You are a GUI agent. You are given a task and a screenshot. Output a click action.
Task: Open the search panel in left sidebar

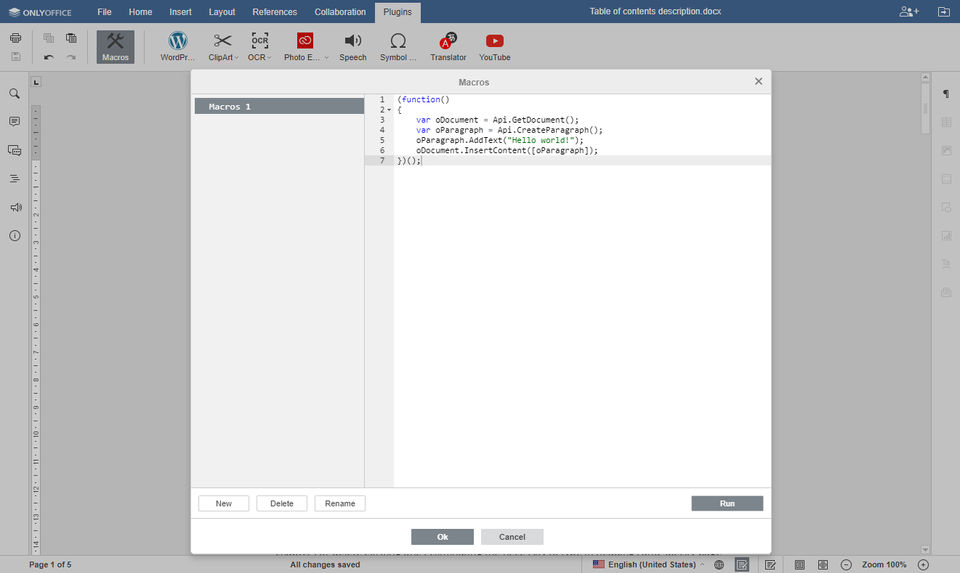[15, 94]
